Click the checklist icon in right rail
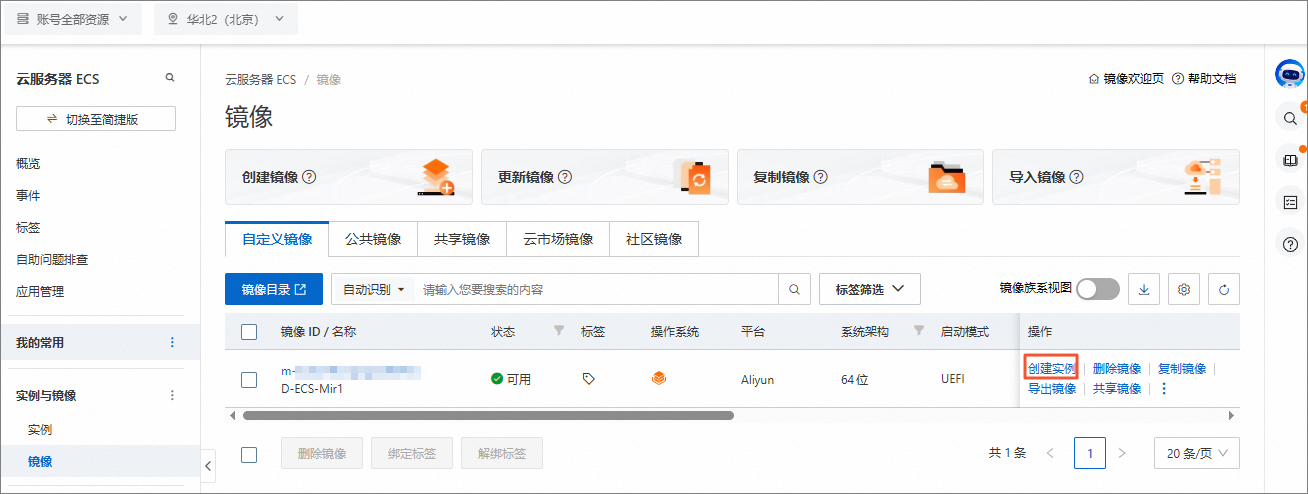 [x=1290, y=202]
